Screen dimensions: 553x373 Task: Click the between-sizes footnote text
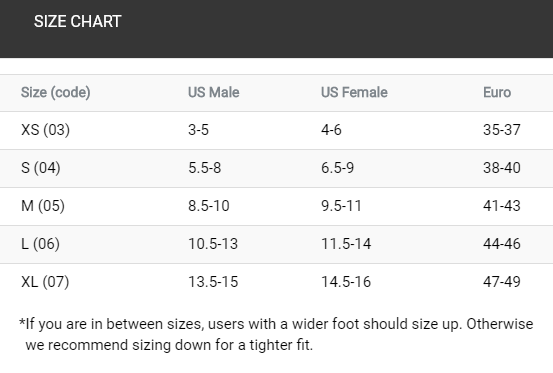point(276,335)
